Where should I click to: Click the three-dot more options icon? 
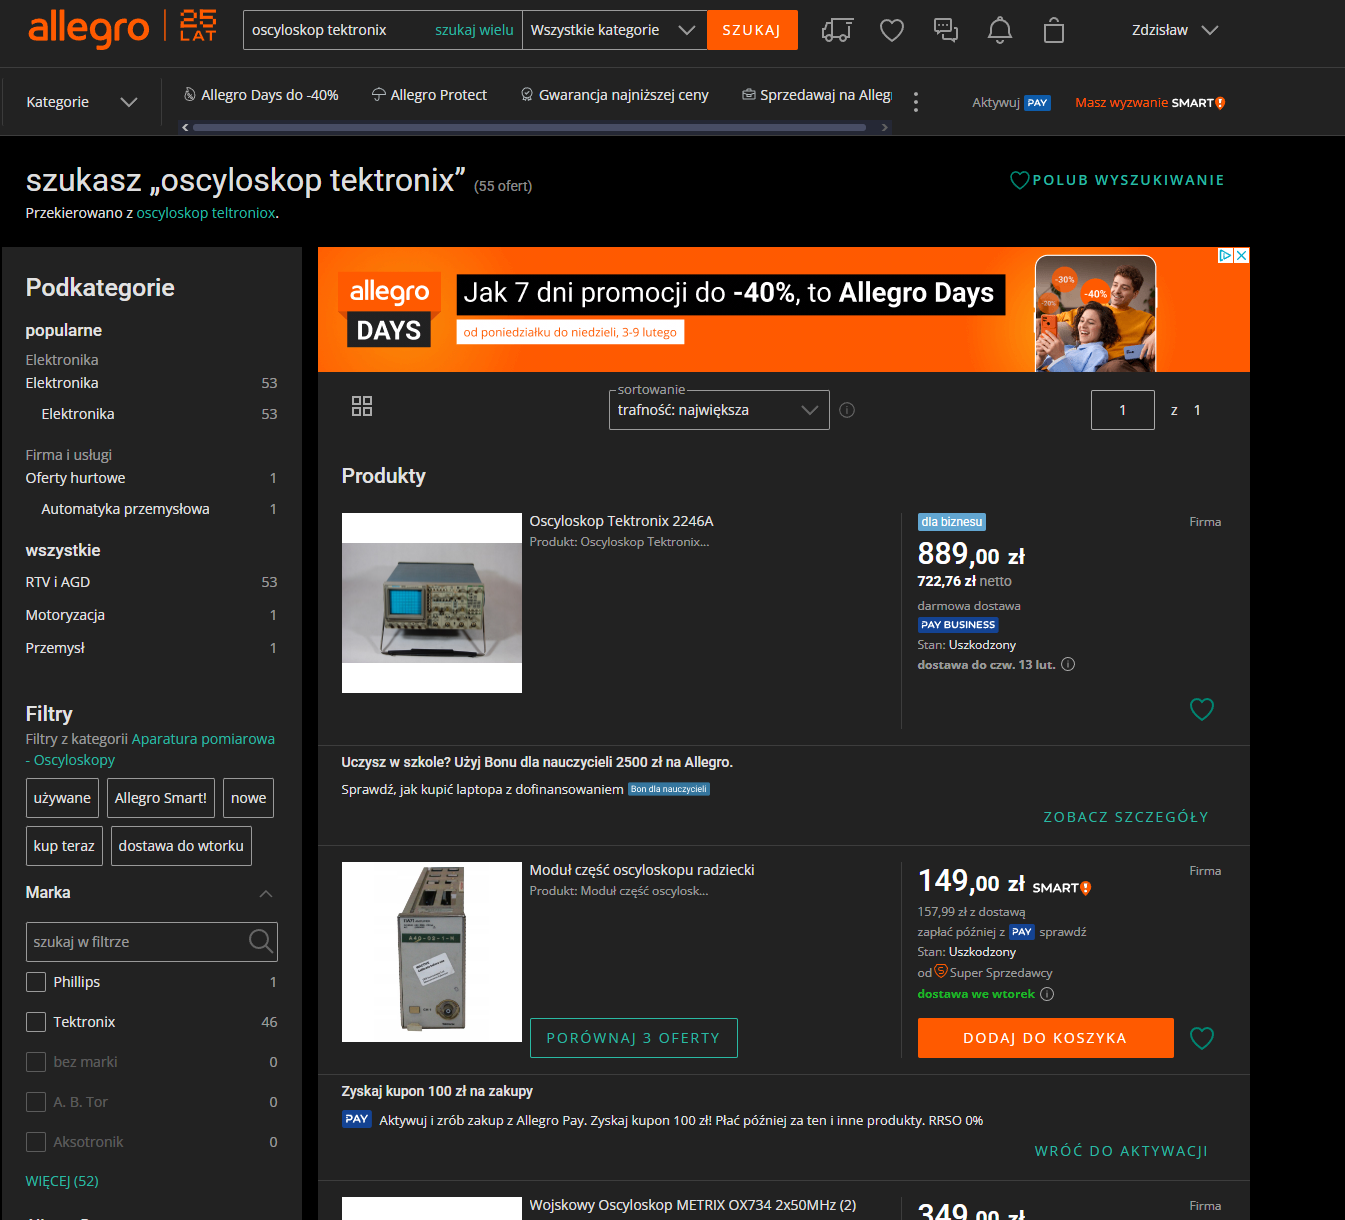pos(916,102)
